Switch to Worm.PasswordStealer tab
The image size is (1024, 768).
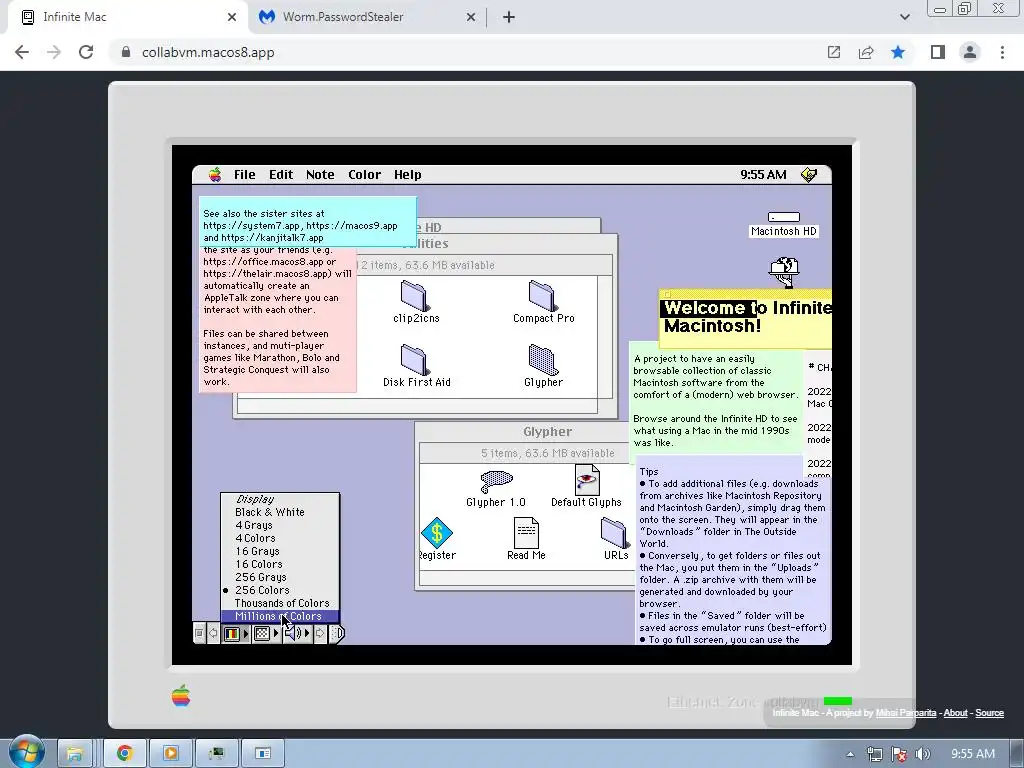click(x=366, y=17)
